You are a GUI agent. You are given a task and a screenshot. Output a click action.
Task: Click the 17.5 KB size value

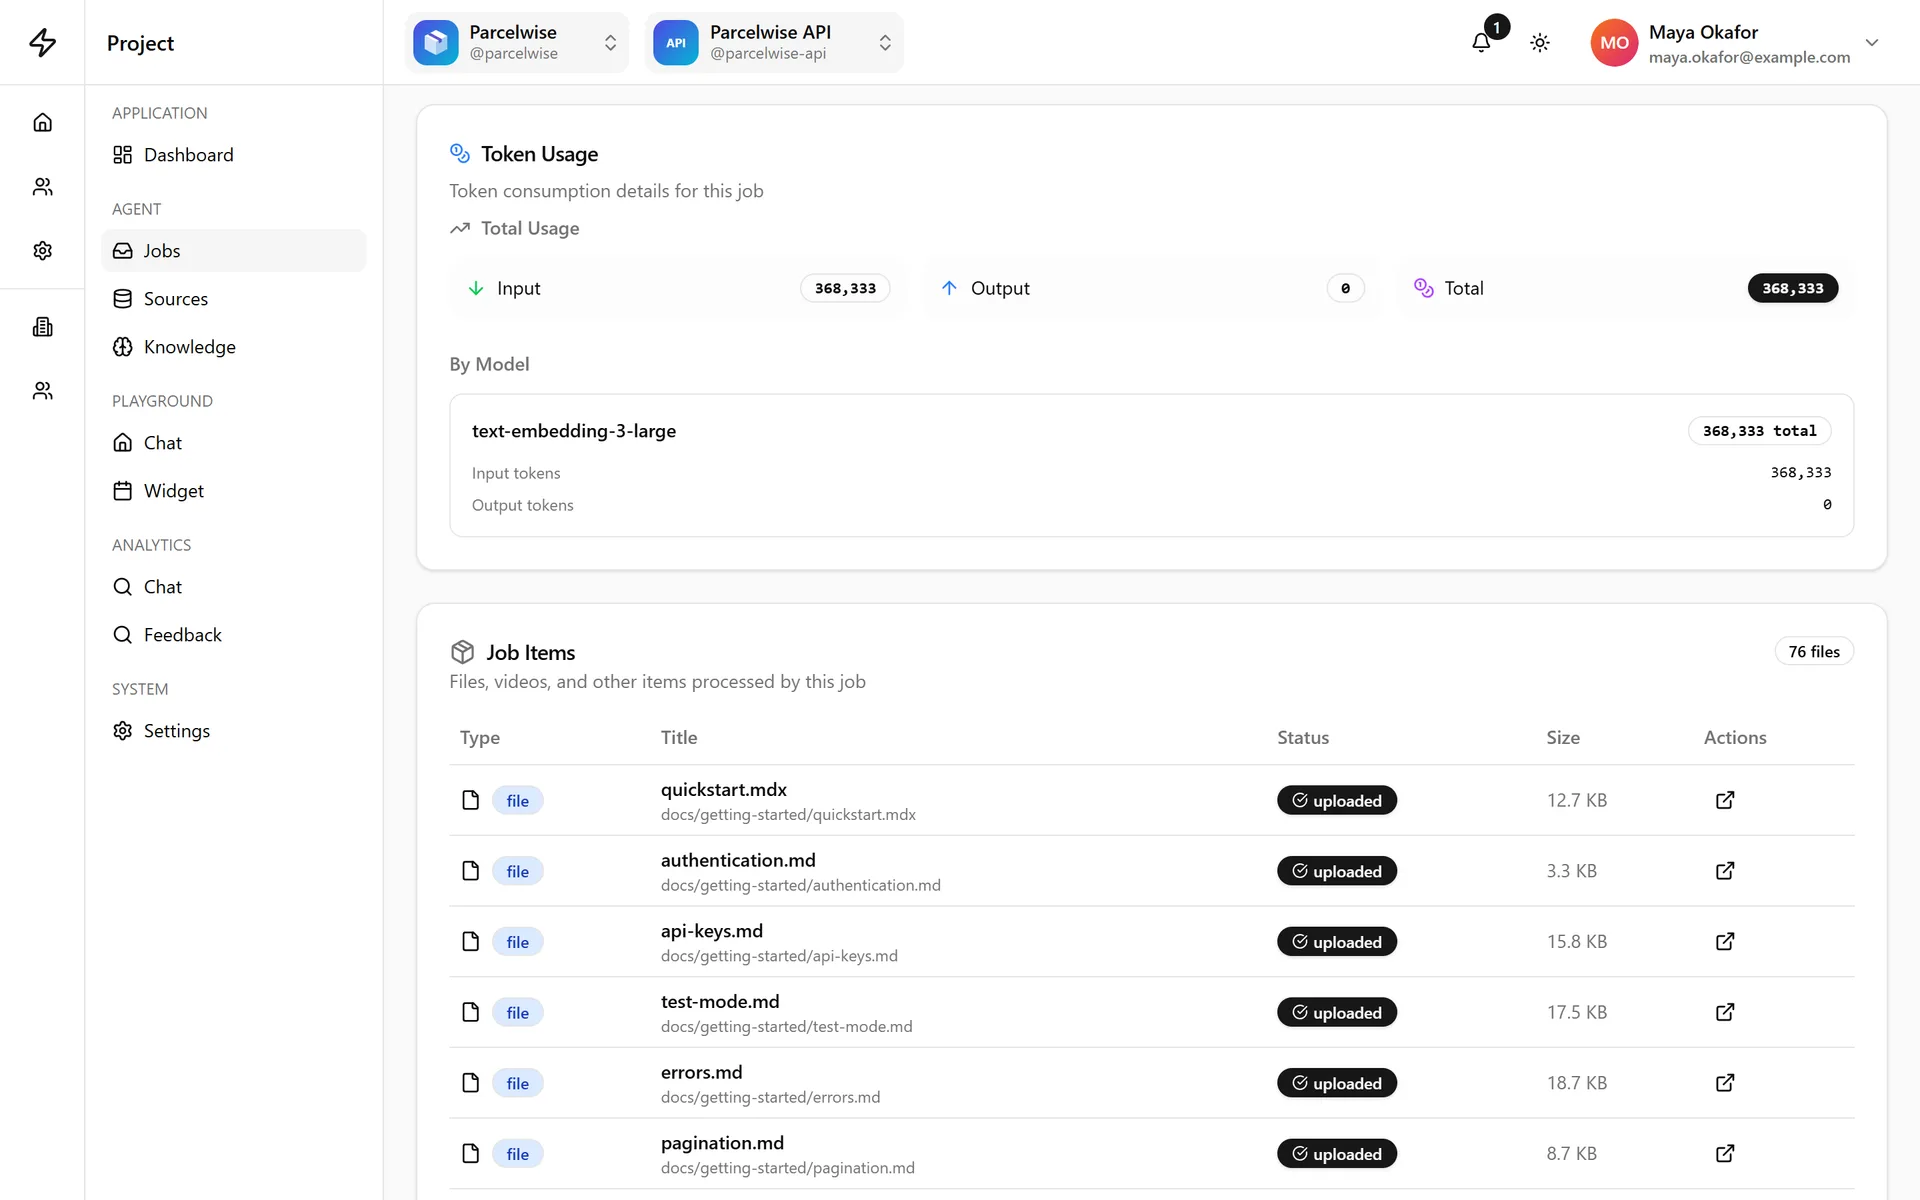coord(1577,1012)
